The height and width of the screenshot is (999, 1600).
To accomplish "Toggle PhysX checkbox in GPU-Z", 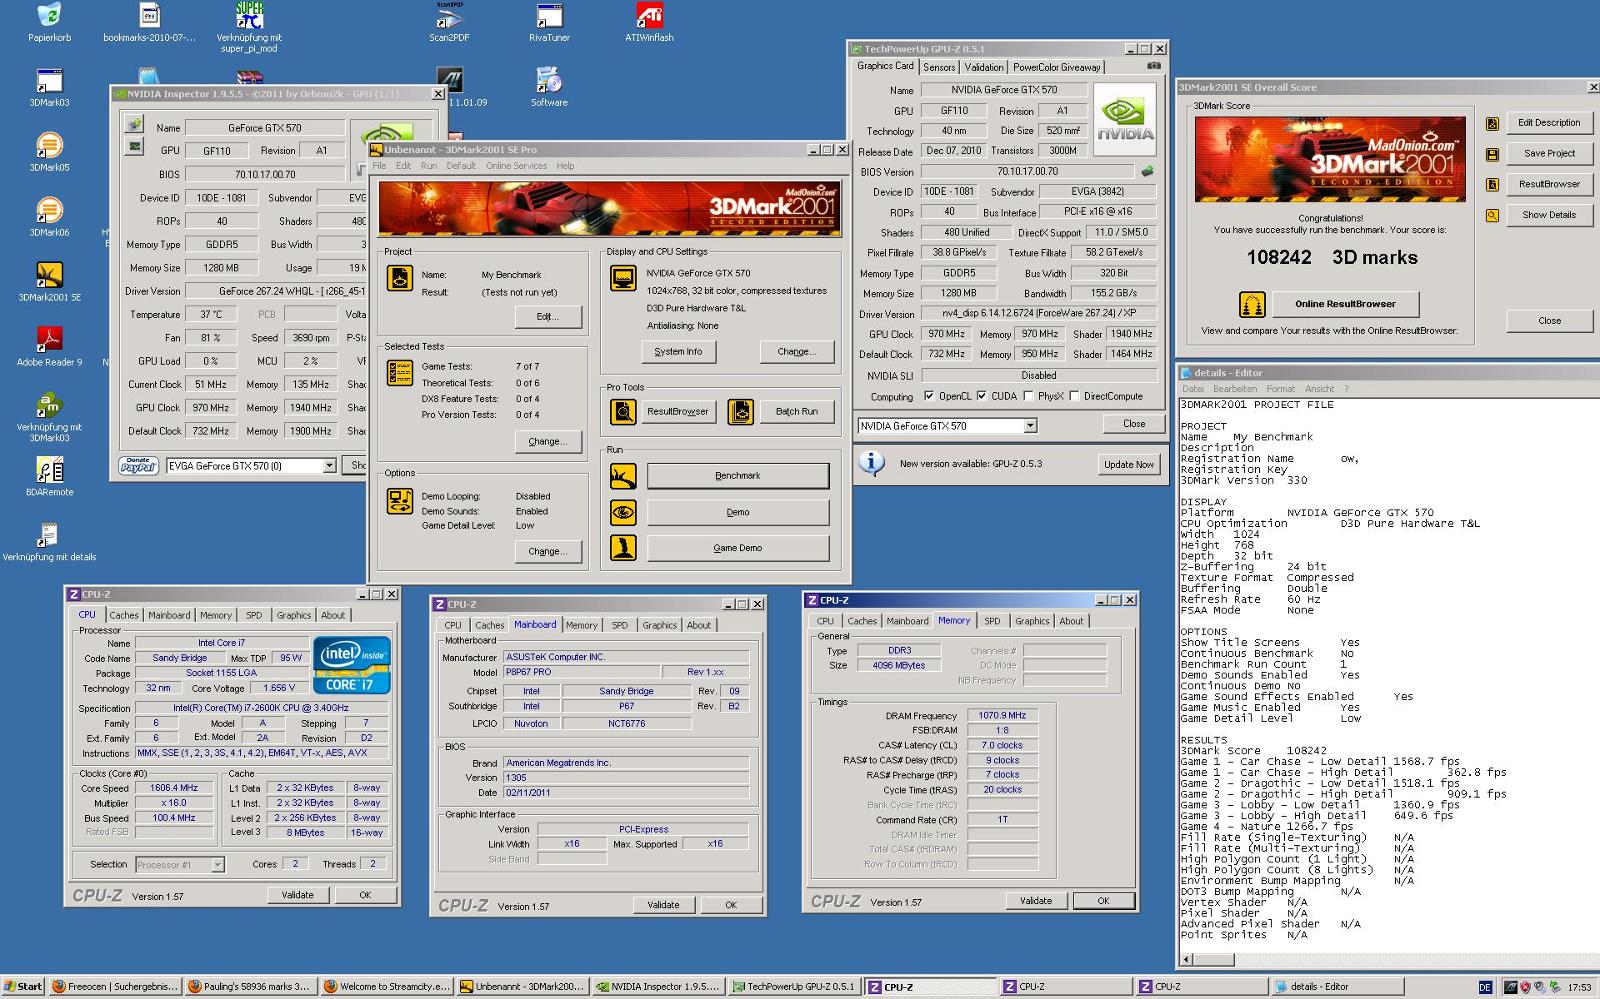I will click(1028, 396).
